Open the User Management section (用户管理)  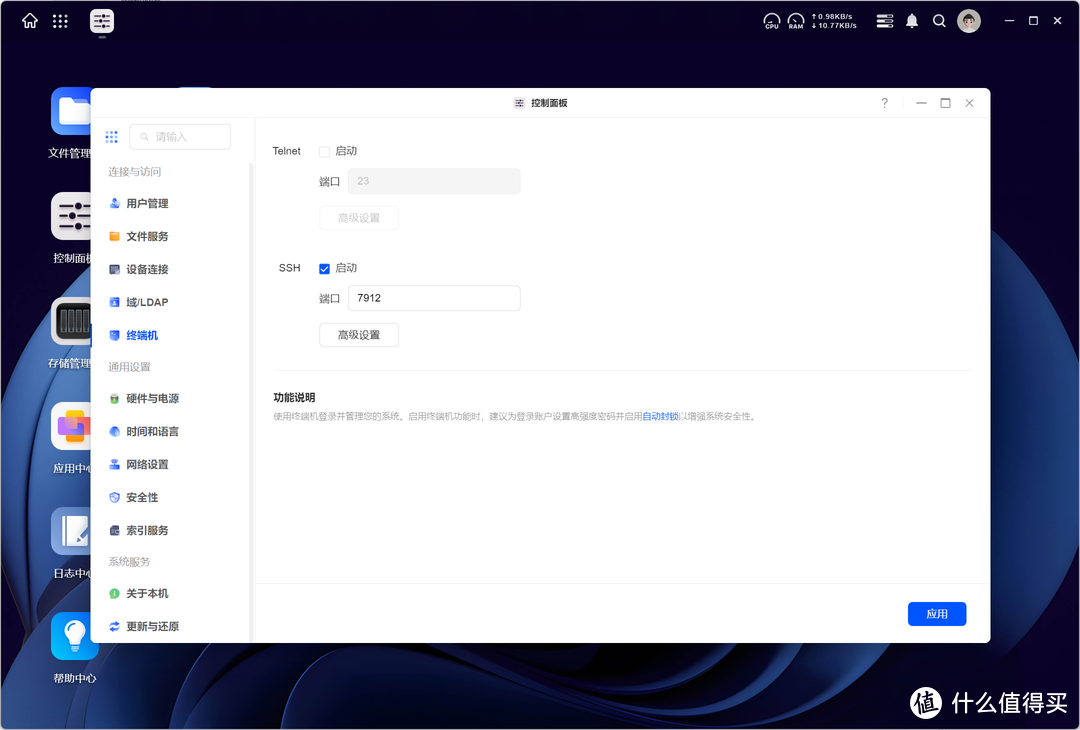pyautogui.click(x=147, y=204)
